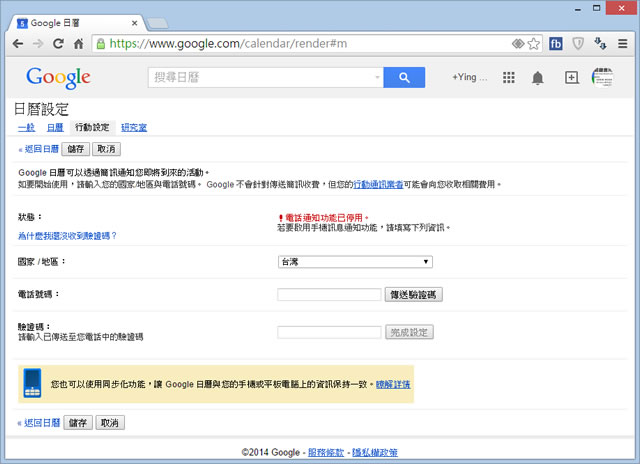Open the browser home page icon
Screen dimensions: 640x464
pyautogui.click(x=78, y=44)
